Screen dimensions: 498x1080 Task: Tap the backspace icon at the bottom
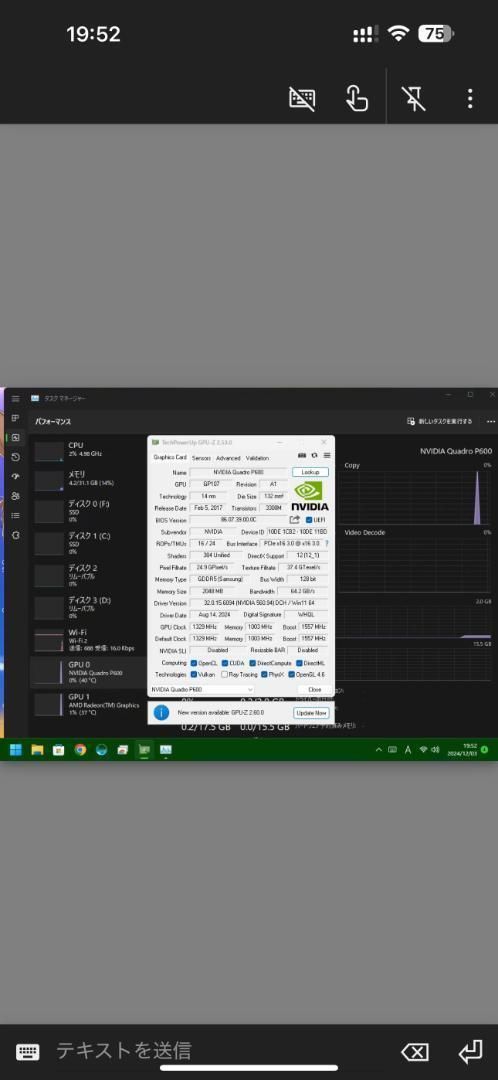click(415, 1051)
